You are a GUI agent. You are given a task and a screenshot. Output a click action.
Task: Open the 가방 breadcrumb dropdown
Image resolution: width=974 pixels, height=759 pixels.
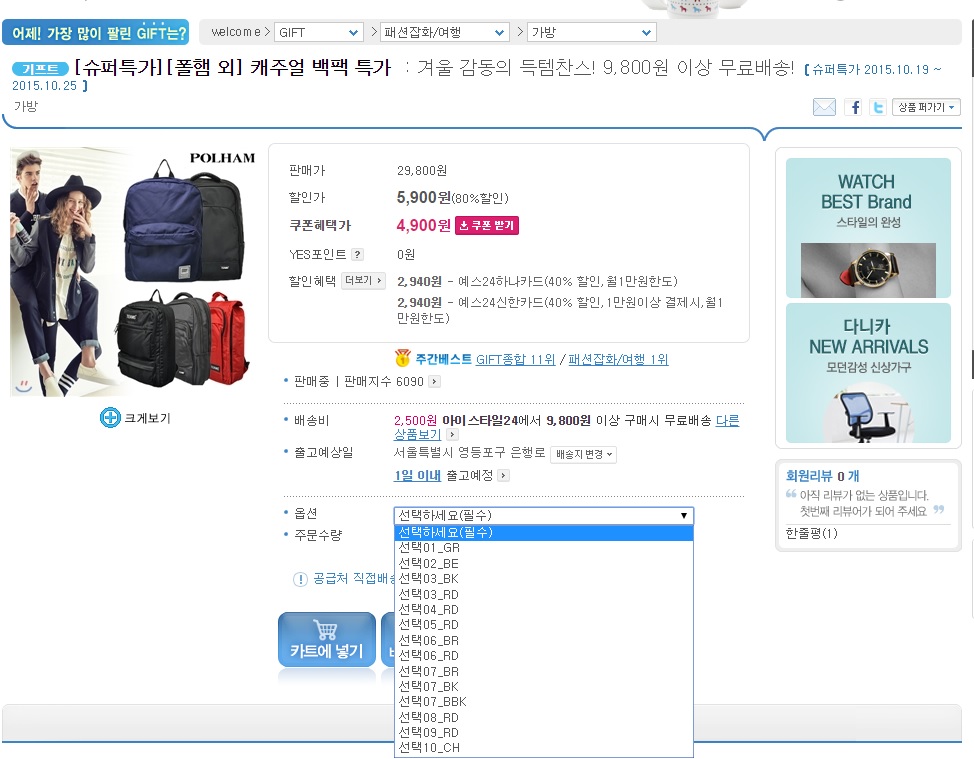(591, 33)
